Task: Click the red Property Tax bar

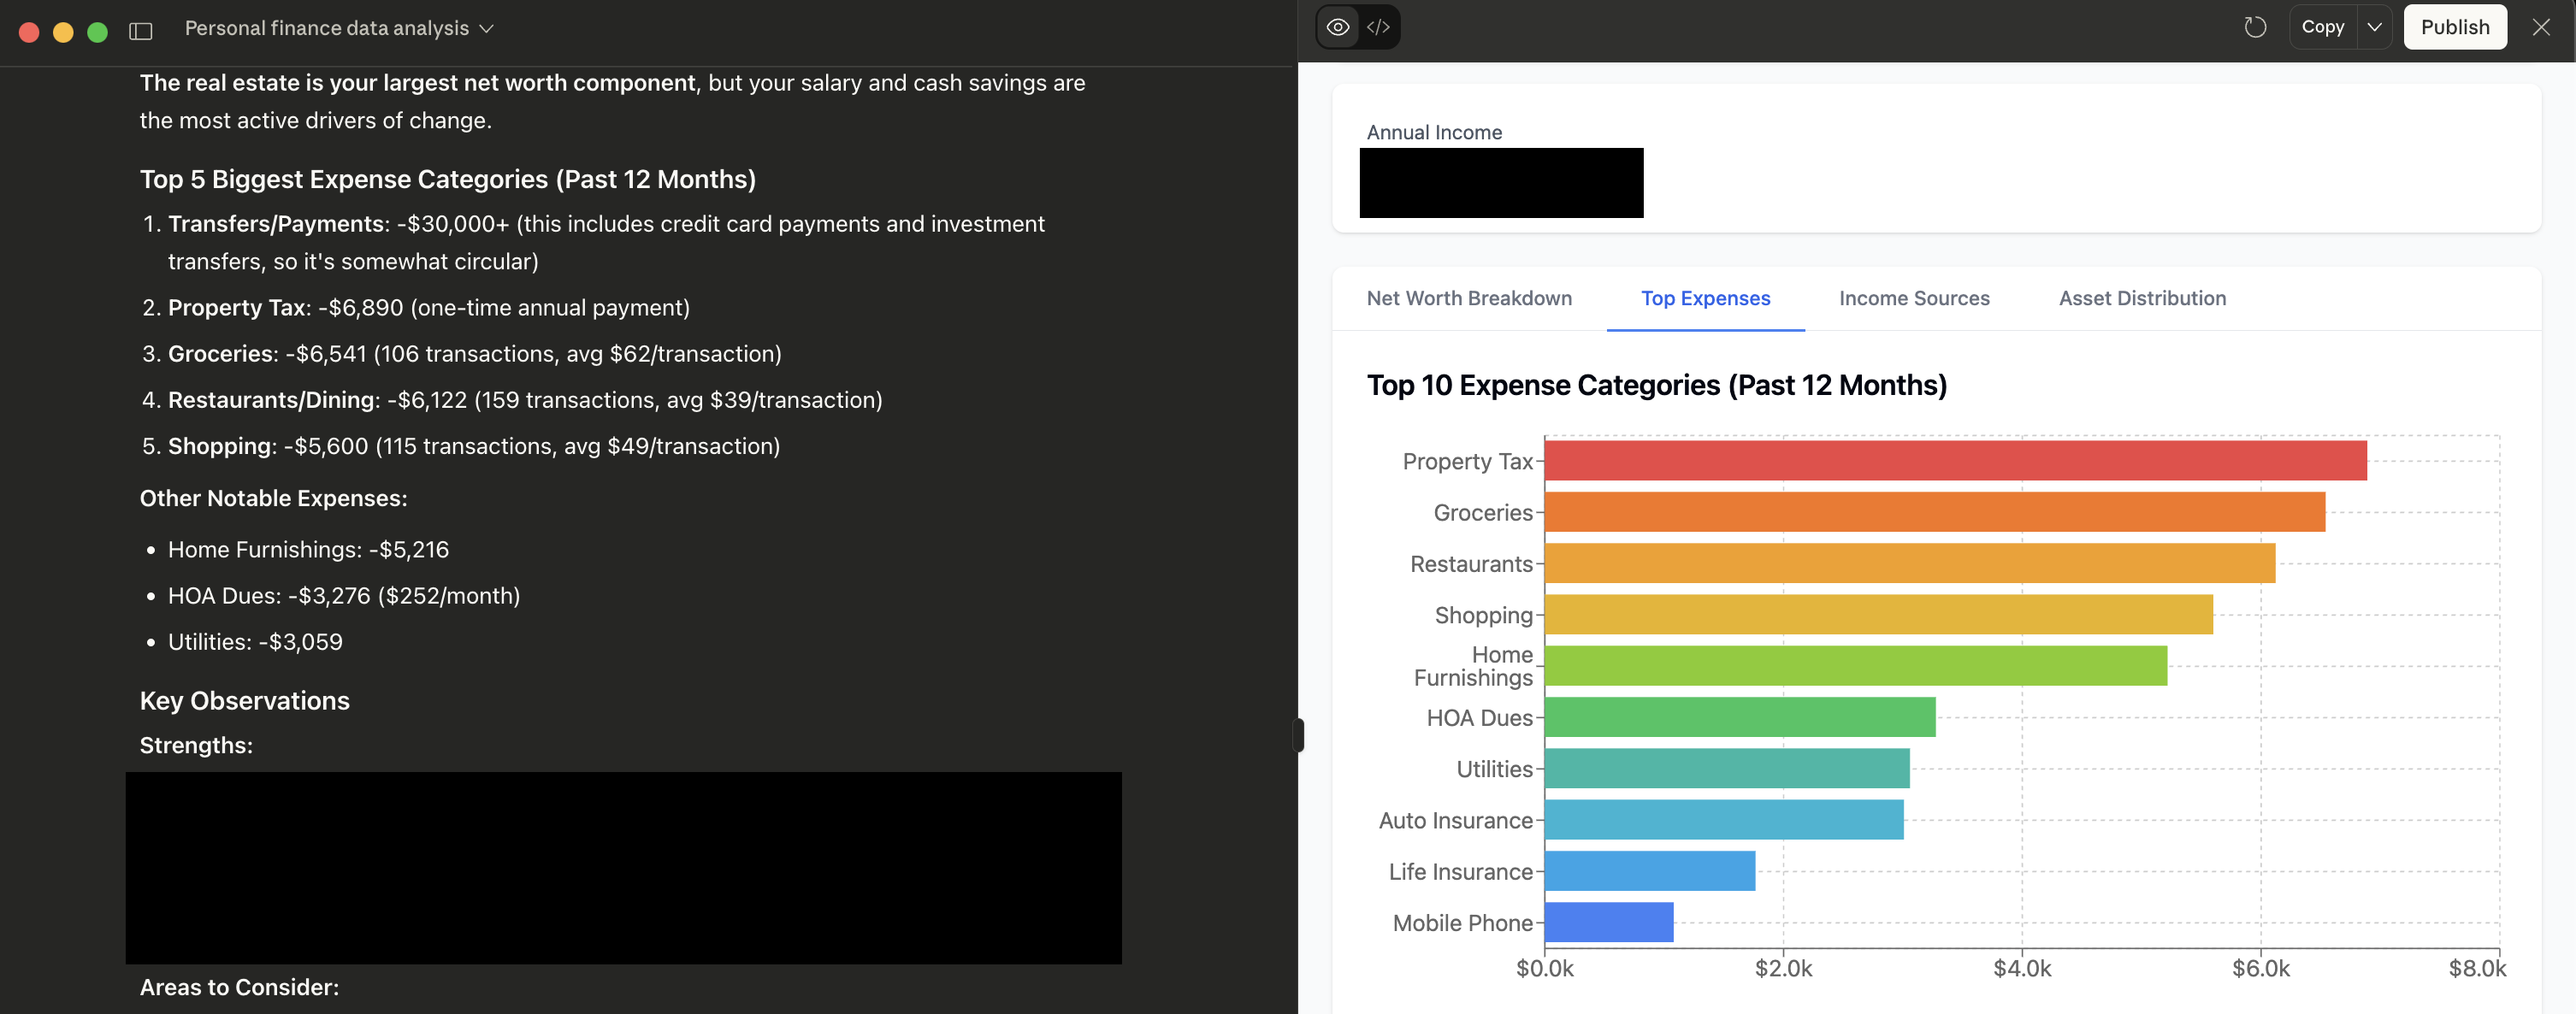Action: tap(1955, 461)
